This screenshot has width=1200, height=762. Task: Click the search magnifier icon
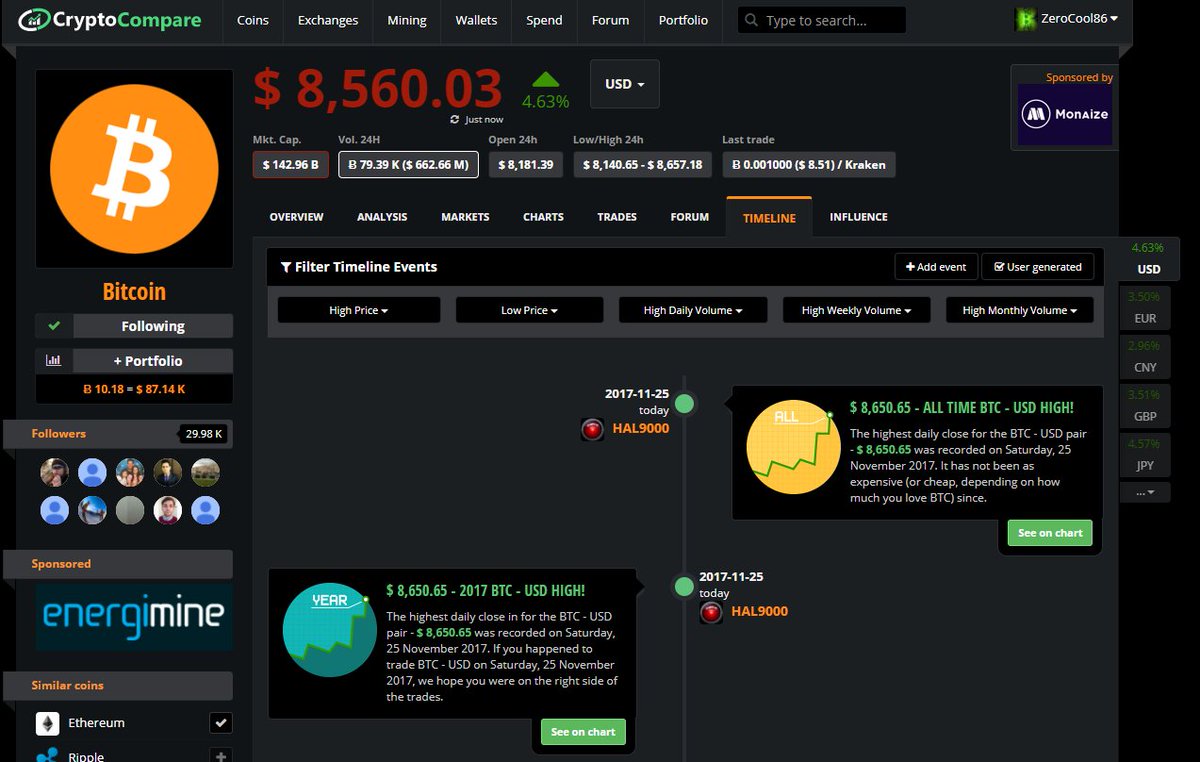(x=751, y=20)
